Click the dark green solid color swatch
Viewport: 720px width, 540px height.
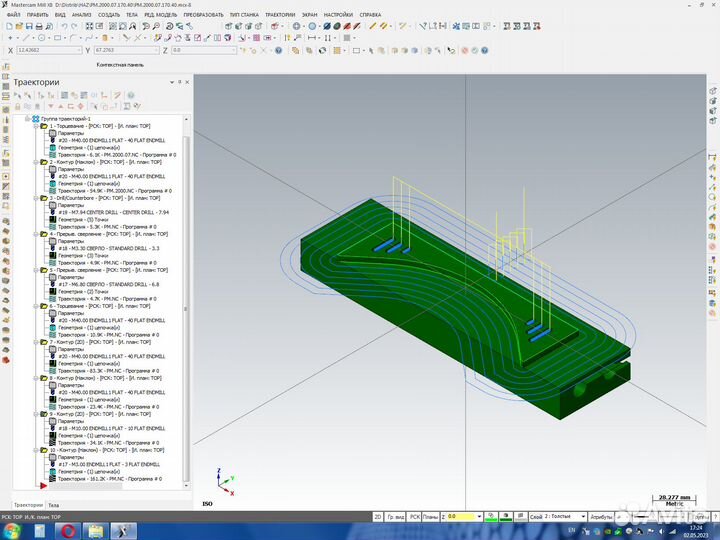click(506, 517)
